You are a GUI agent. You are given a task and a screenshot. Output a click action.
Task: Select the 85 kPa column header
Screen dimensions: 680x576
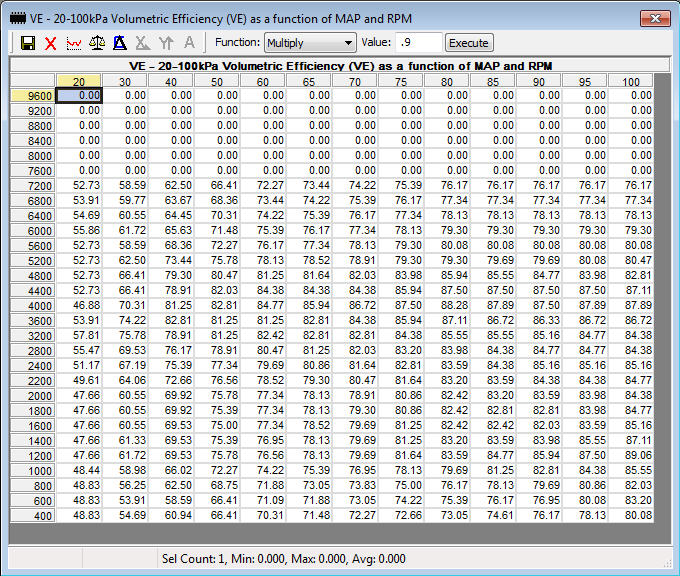click(x=493, y=81)
